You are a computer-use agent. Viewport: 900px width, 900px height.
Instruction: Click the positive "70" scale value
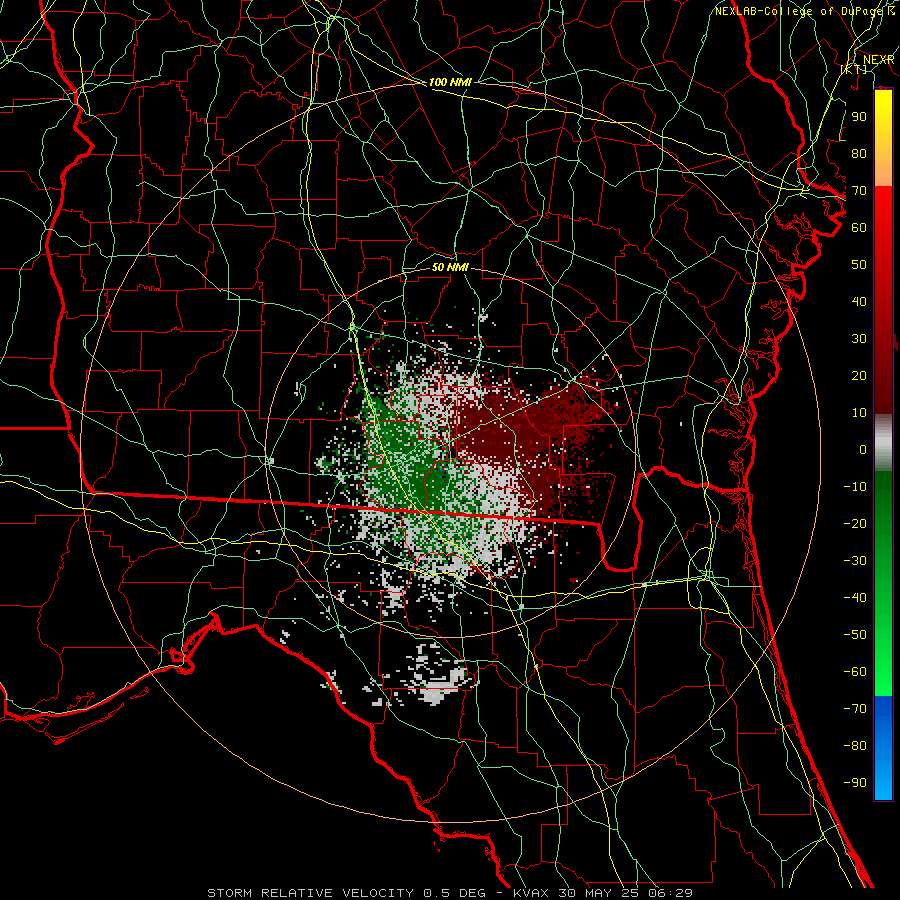pos(859,191)
